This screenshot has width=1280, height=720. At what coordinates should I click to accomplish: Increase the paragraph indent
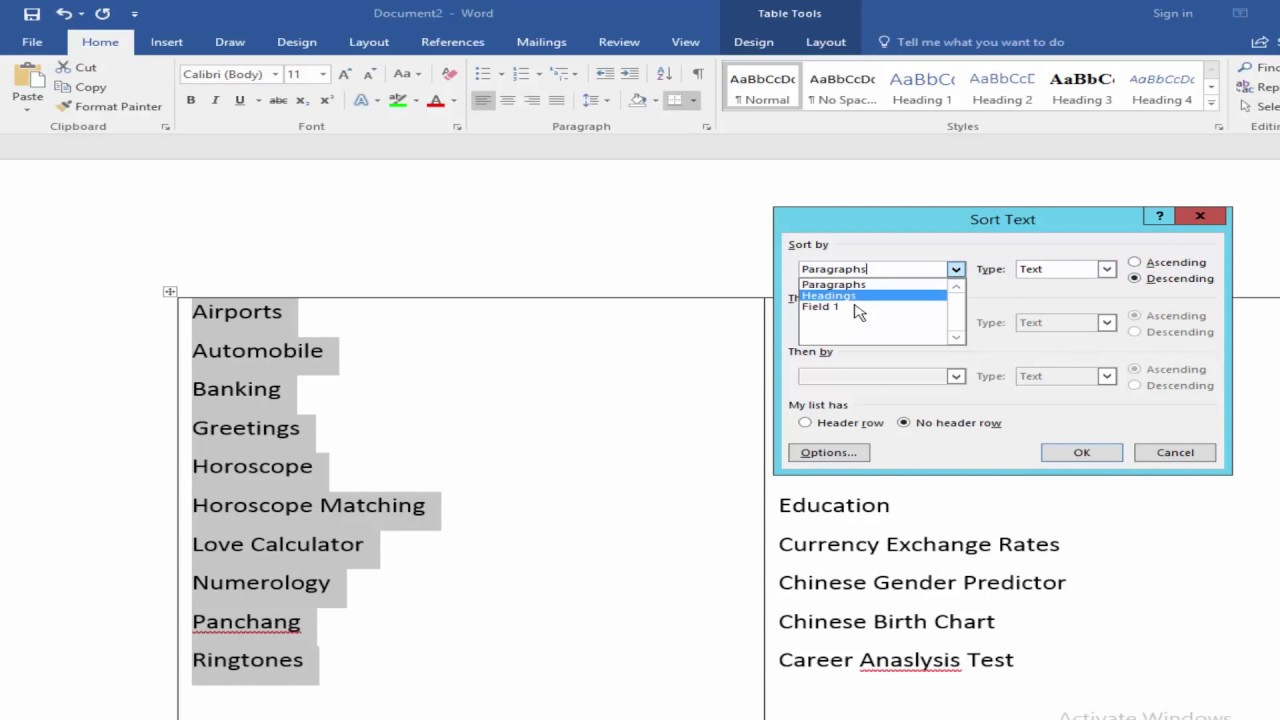tap(629, 74)
